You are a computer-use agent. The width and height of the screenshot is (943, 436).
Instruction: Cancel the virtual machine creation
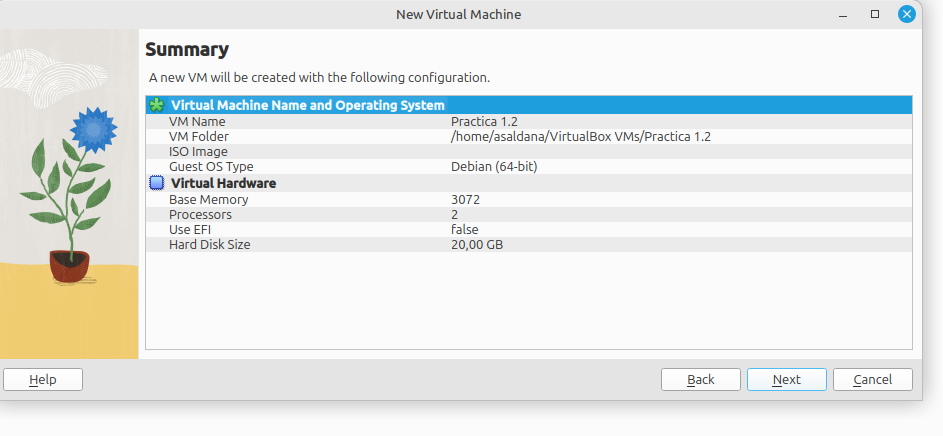click(872, 379)
